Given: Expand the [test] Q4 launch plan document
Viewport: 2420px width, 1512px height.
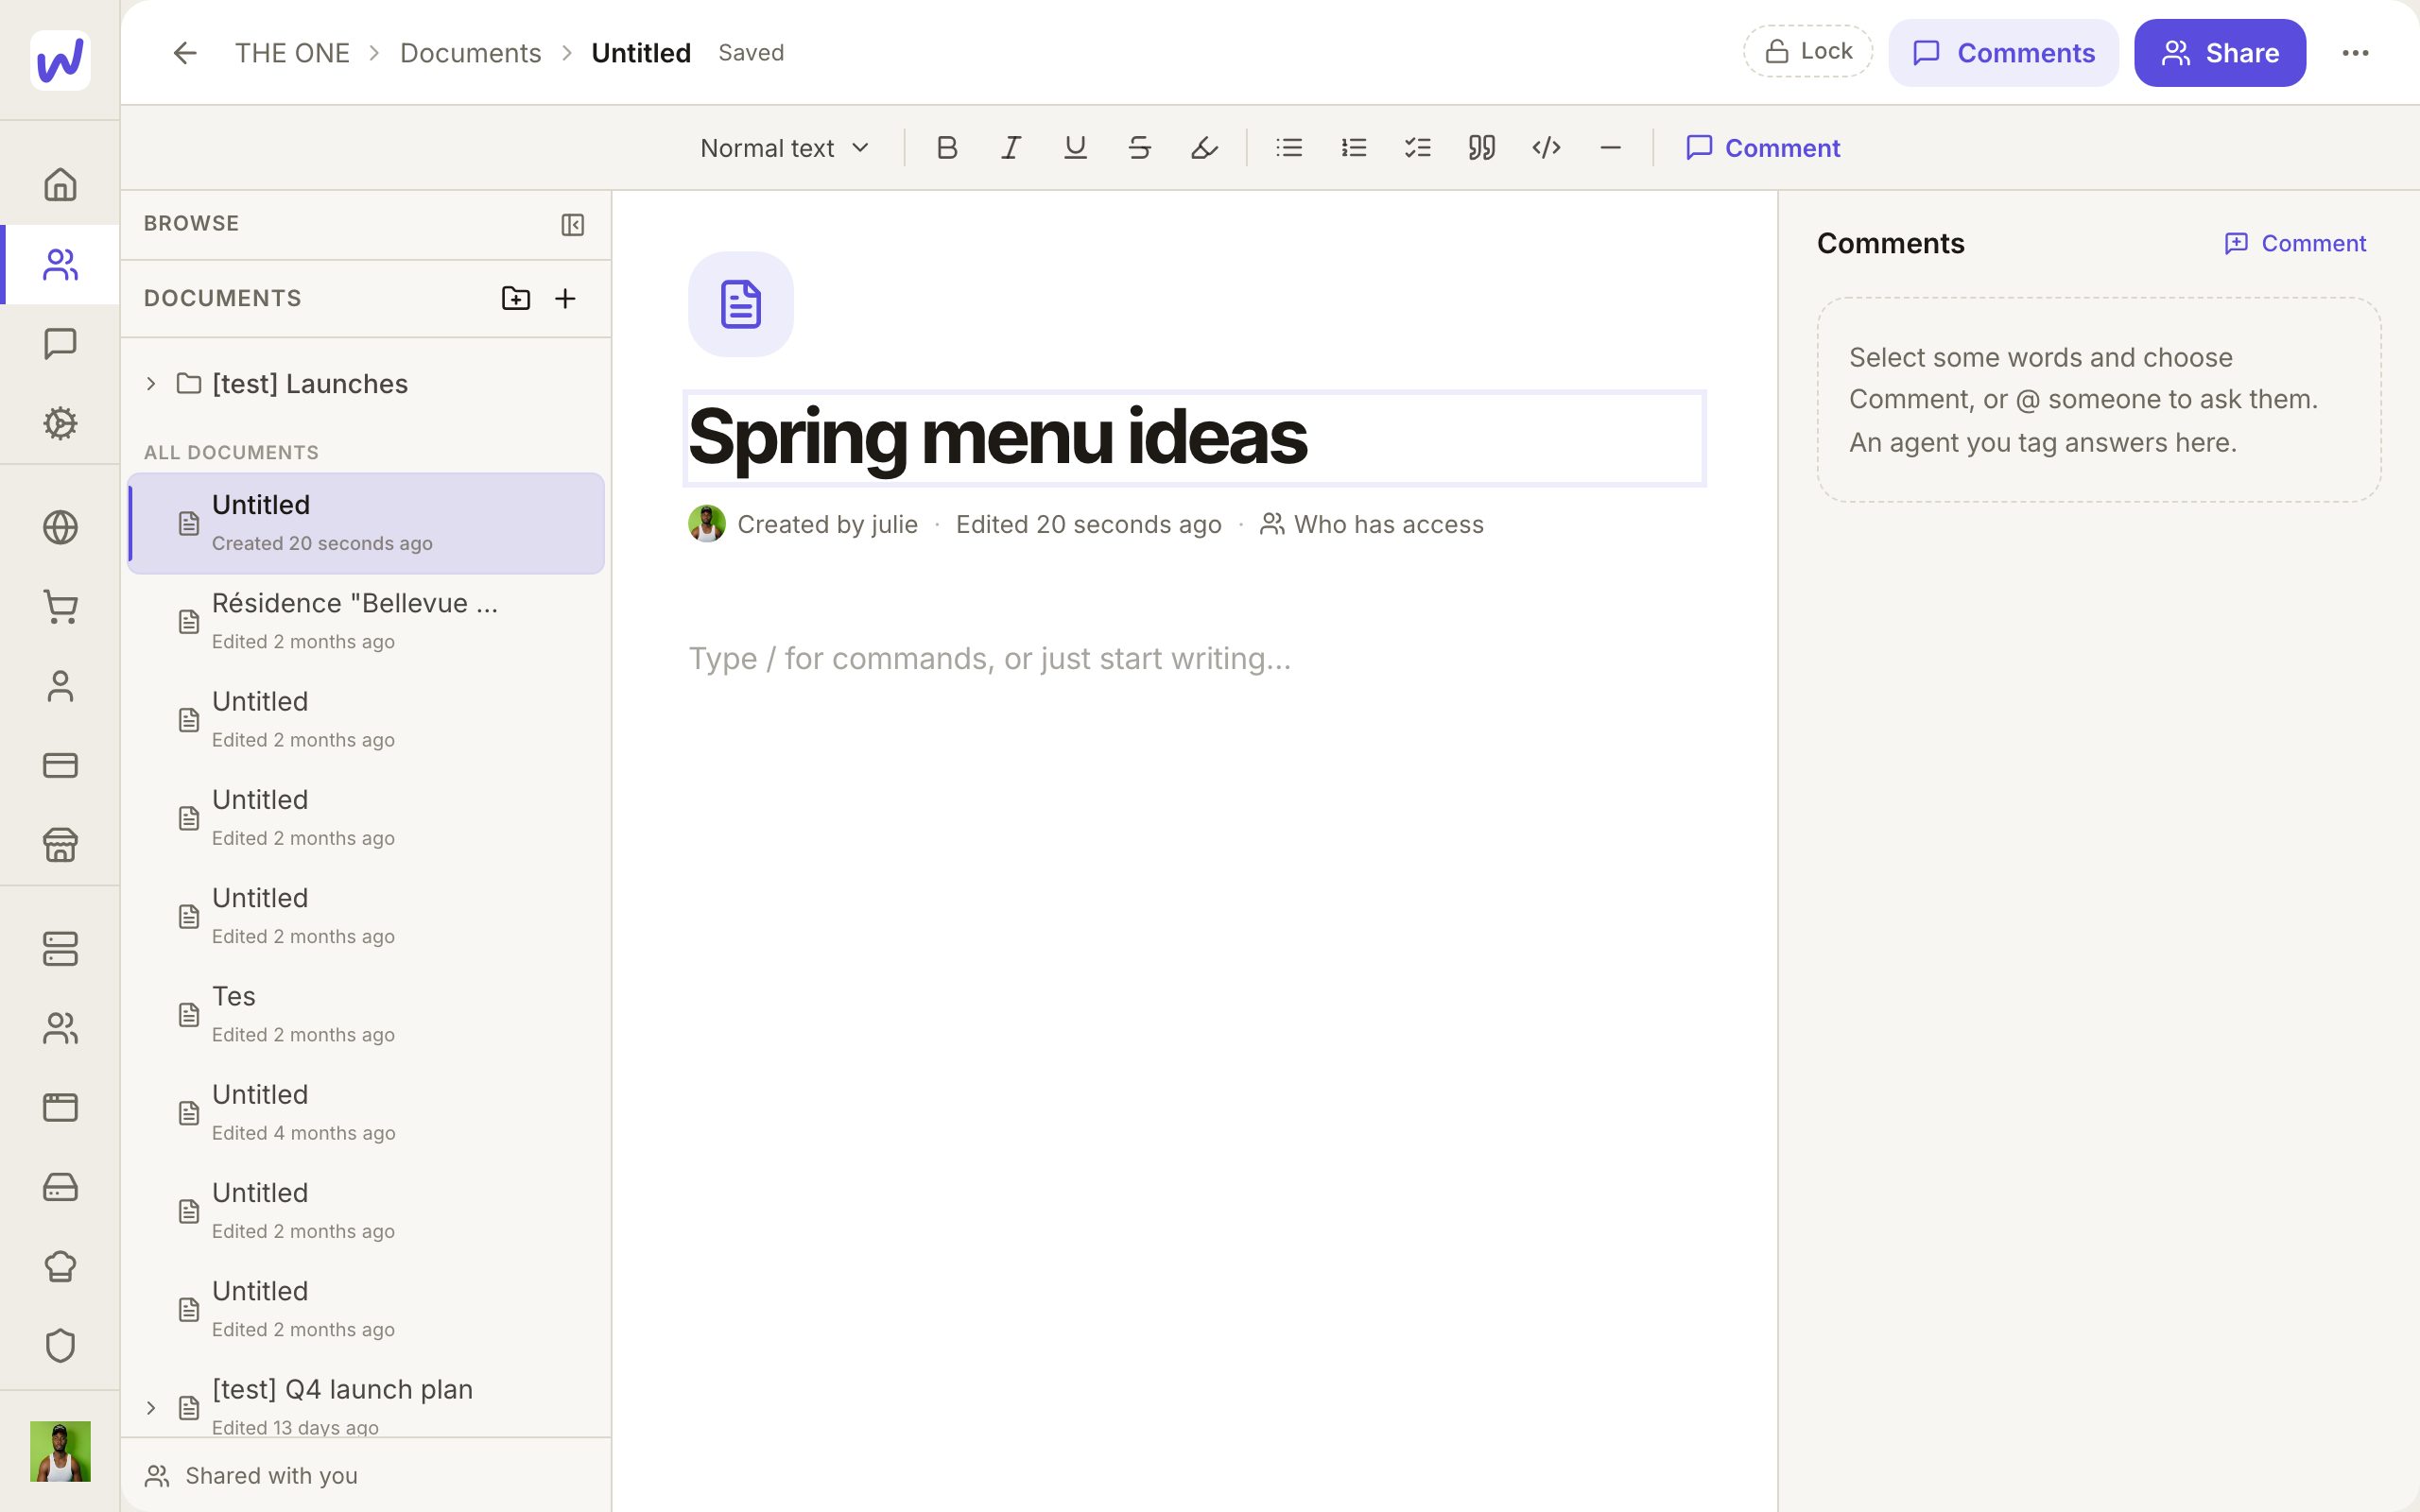Looking at the screenshot, I should pos(151,1408).
